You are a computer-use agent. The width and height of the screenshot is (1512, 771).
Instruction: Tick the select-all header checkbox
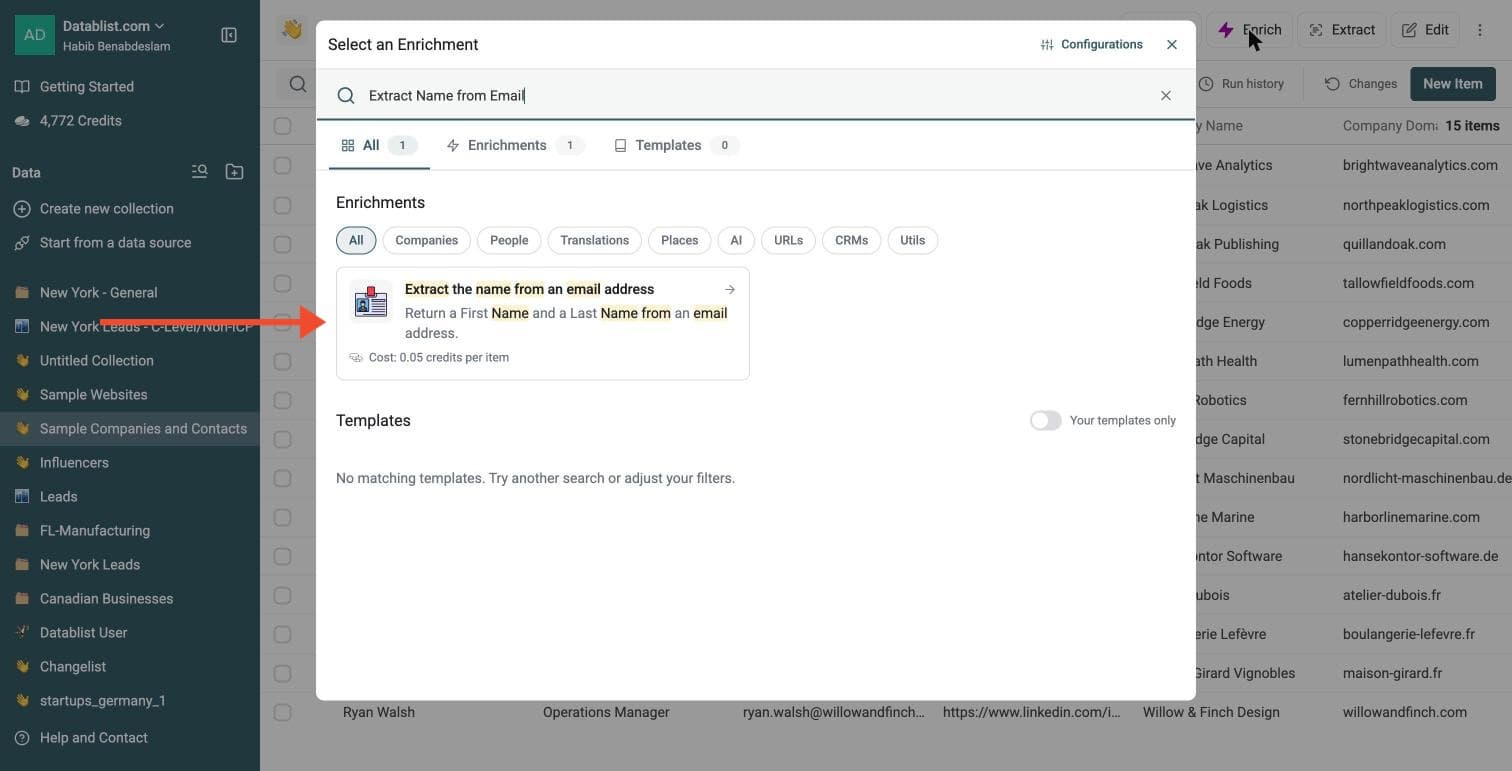283,126
